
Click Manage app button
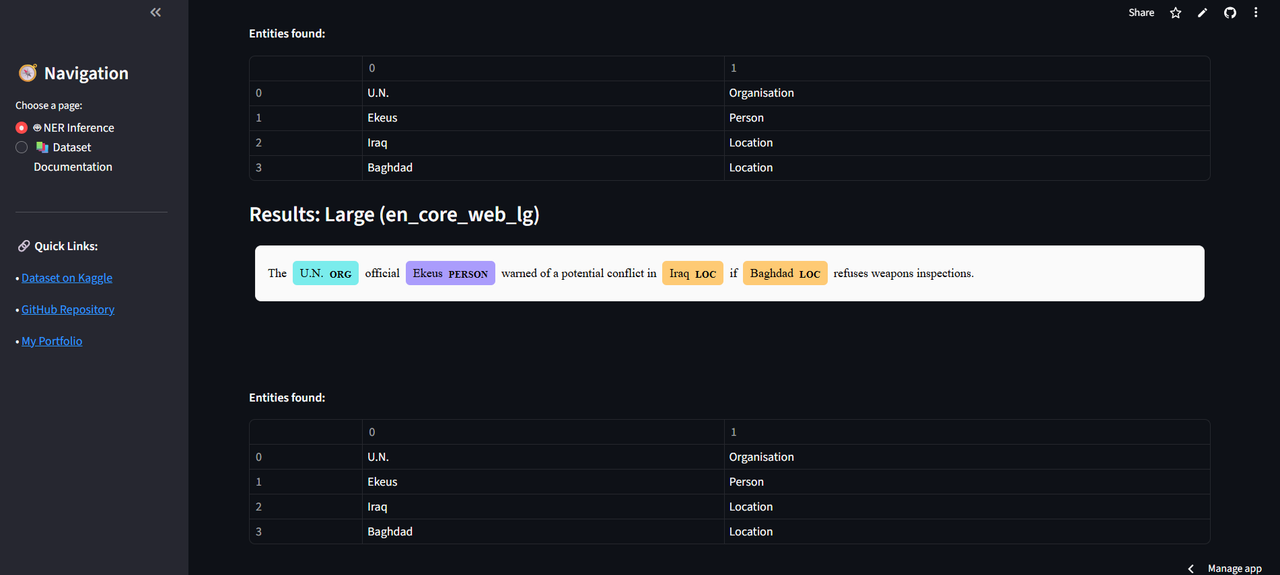point(1235,568)
